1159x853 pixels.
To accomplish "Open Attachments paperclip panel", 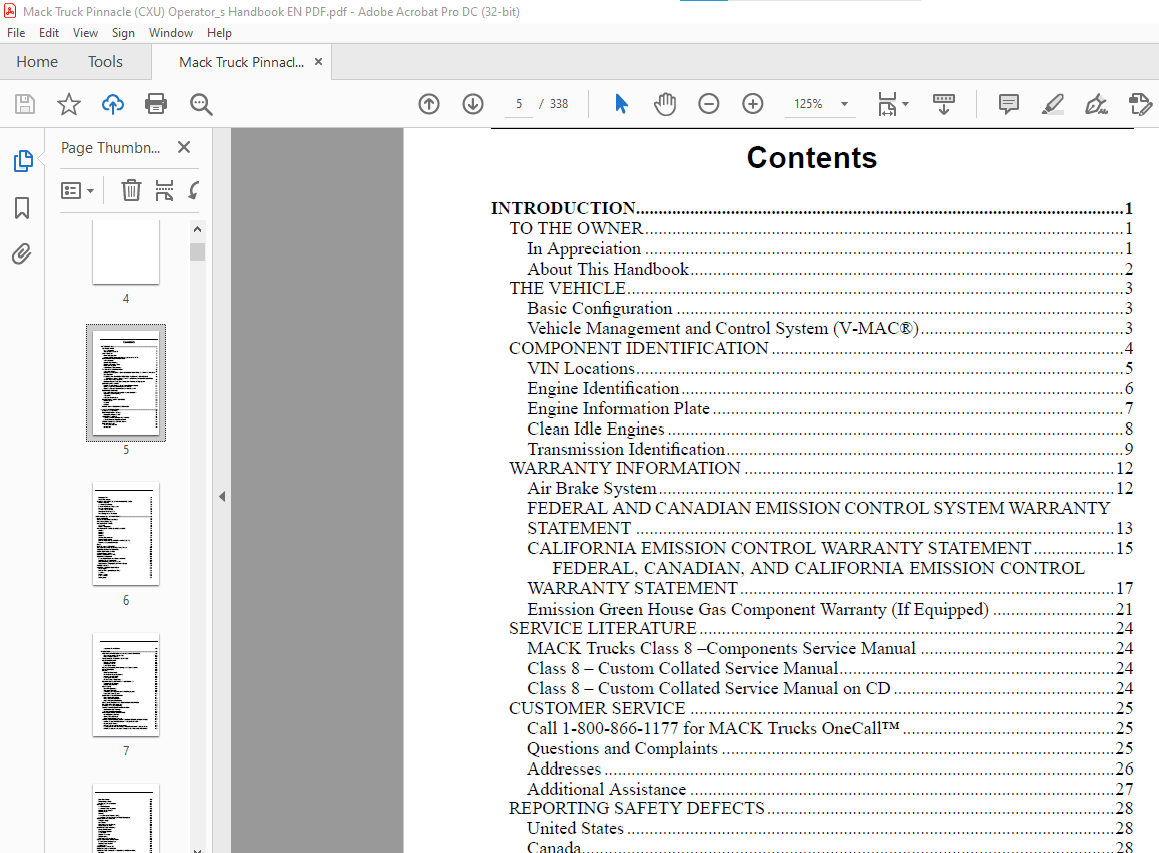I will (x=21, y=254).
